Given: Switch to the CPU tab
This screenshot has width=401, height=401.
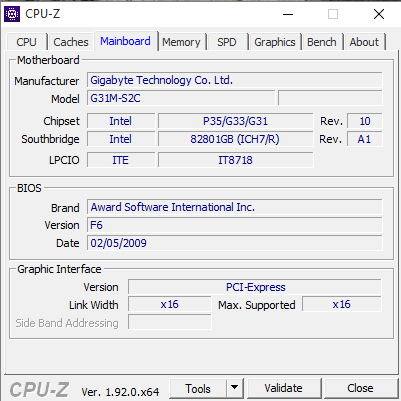Looking at the screenshot, I should click(x=26, y=42).
